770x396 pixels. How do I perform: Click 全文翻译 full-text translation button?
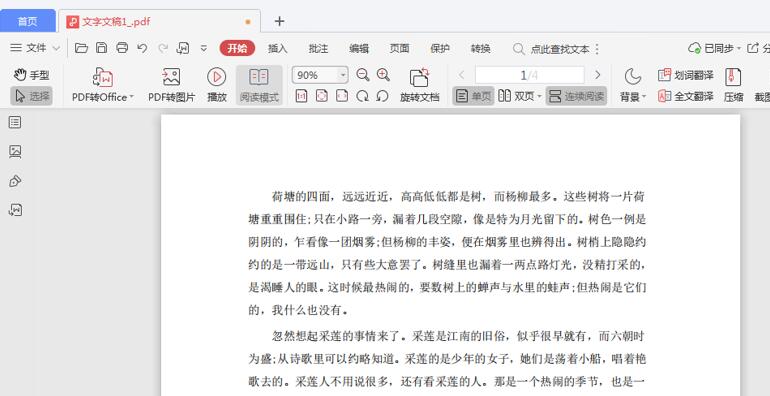point(686,96)
